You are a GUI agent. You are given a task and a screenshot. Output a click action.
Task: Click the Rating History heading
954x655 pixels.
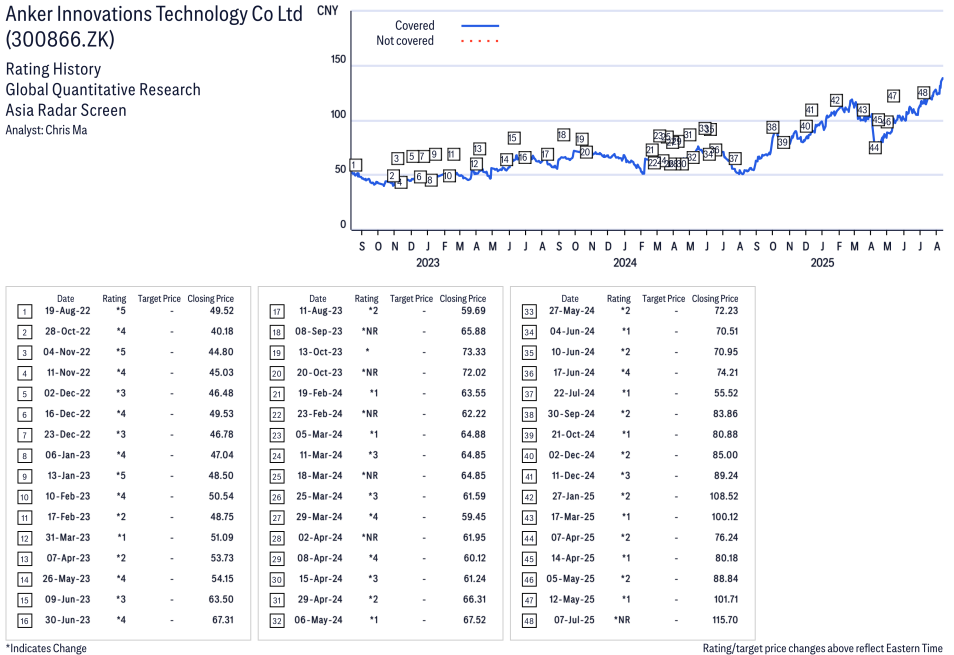point(54,69)
